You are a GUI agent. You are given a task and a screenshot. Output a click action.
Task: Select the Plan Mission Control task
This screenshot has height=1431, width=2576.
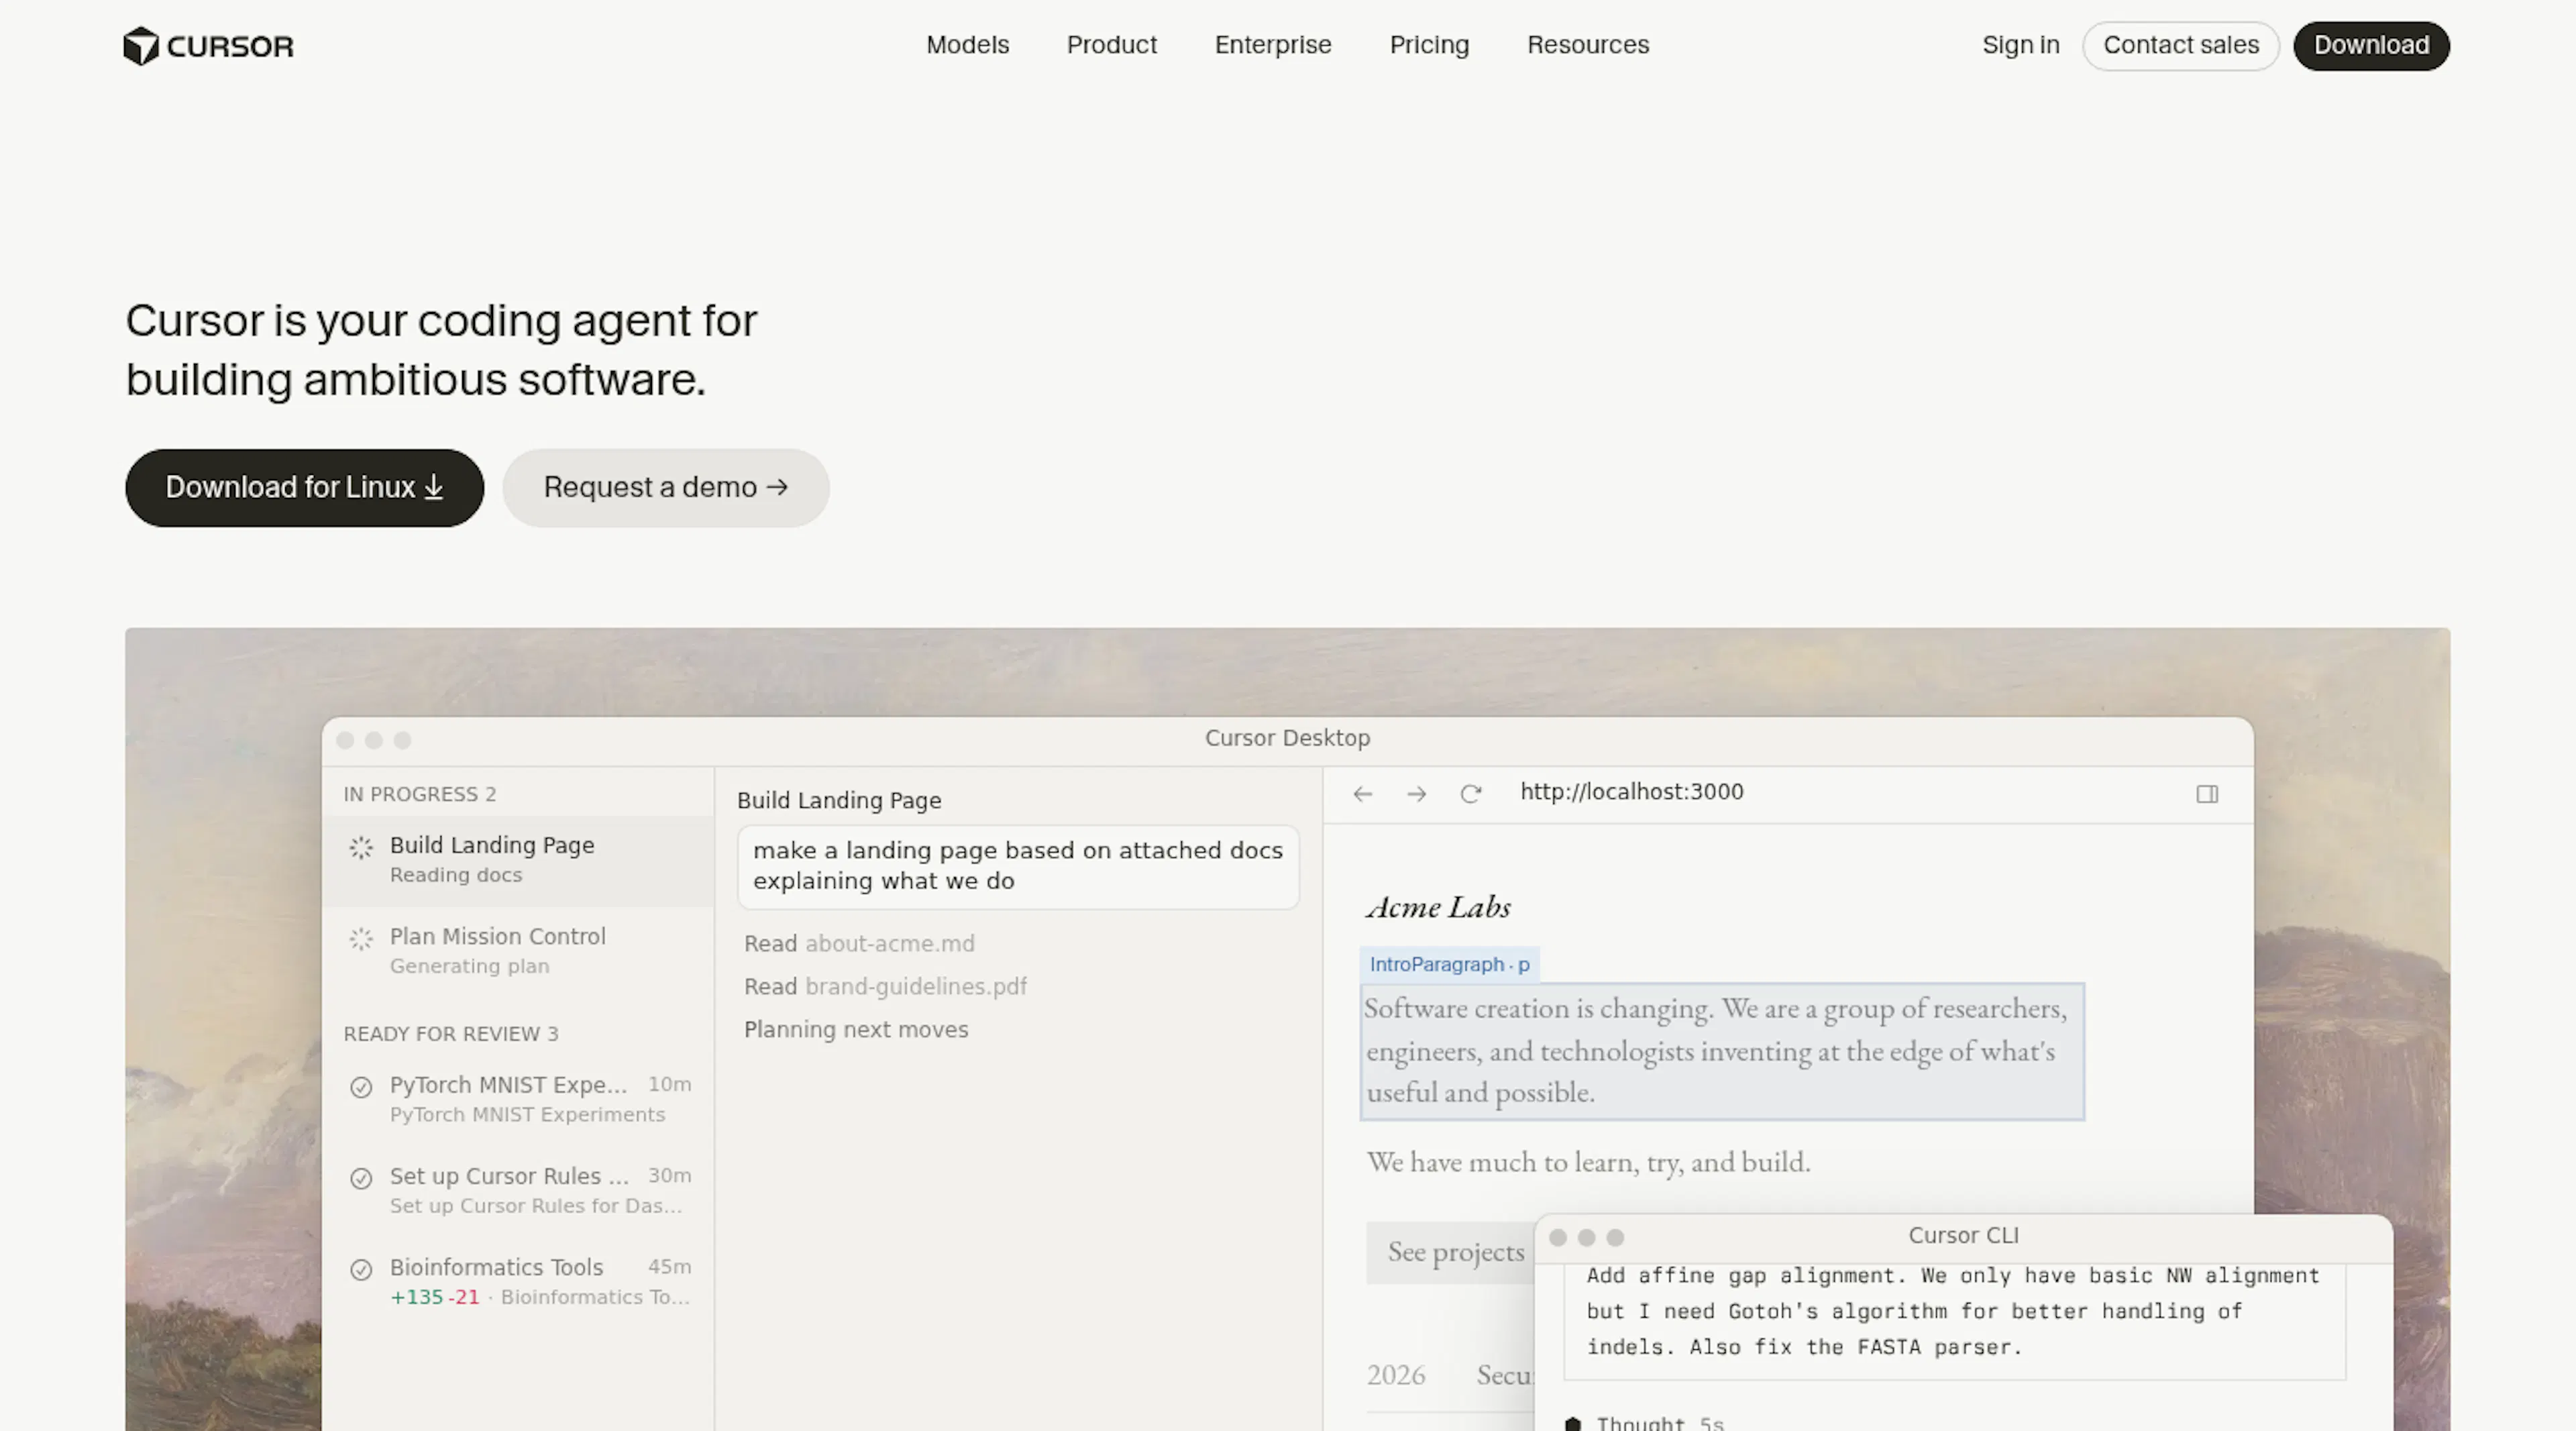tap(518, 951)
